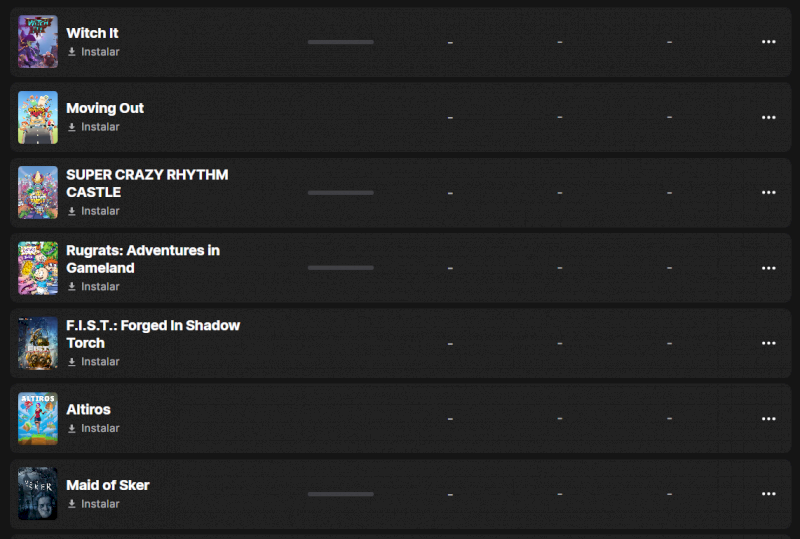Click the SUPER CRAZY RHYTHM CASTLE cover thumbnail
800x539 pixels.
(x=38, y=192)
